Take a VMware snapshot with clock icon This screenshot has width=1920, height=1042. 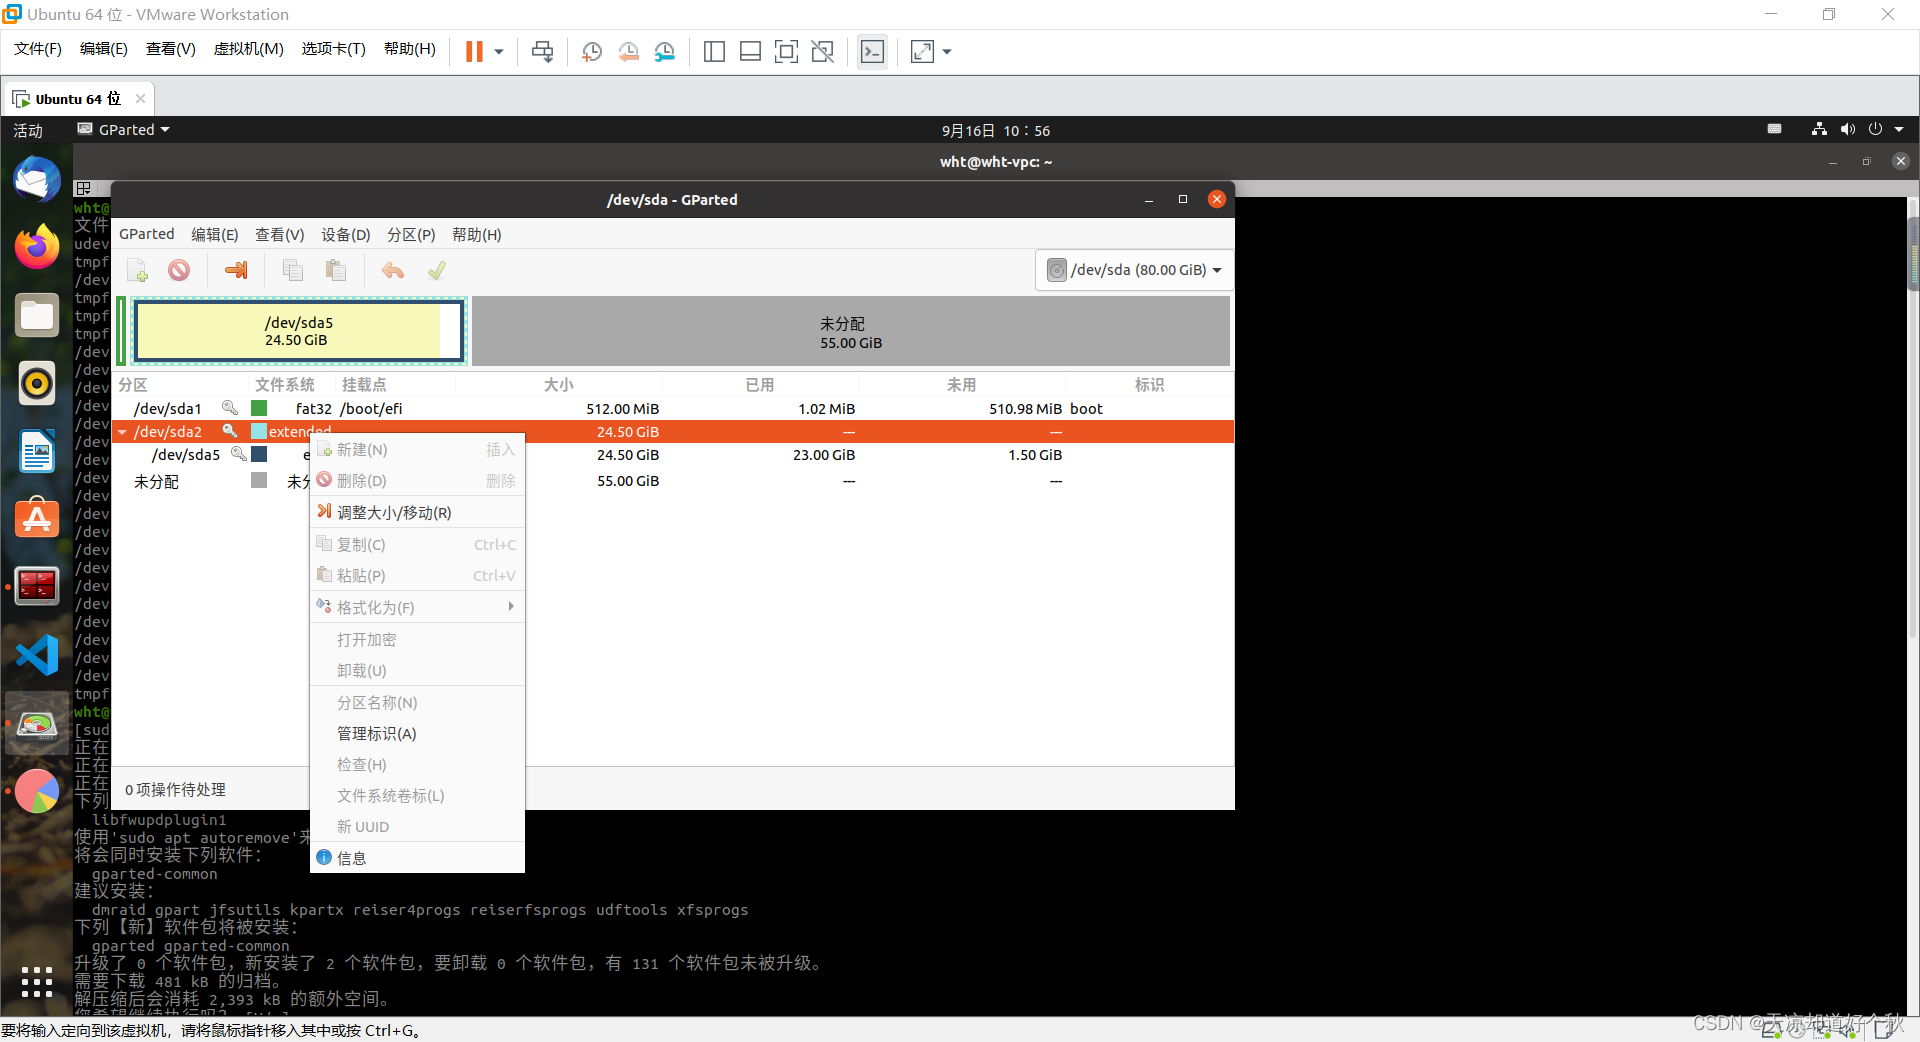[x=592, y=51]
